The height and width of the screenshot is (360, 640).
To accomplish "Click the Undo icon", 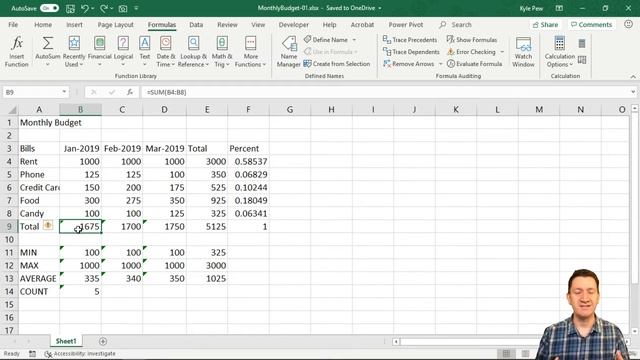I will (x=84, y=8).
